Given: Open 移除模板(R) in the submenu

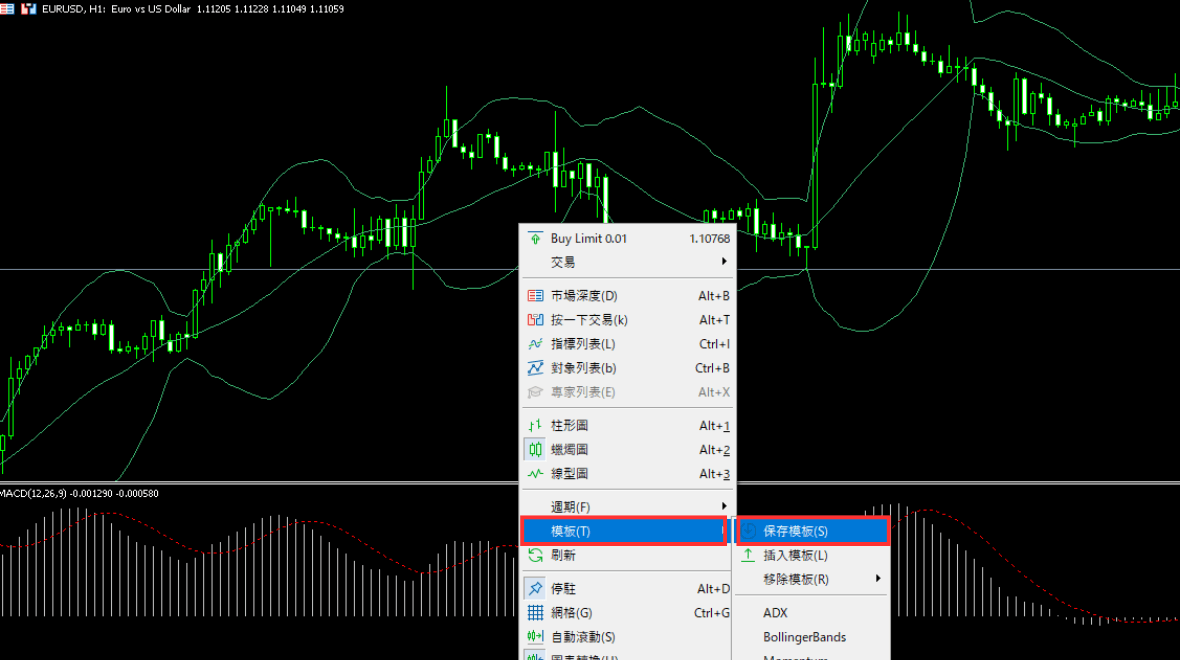Looking at the screenshot, I should click(x=813, y=579).
